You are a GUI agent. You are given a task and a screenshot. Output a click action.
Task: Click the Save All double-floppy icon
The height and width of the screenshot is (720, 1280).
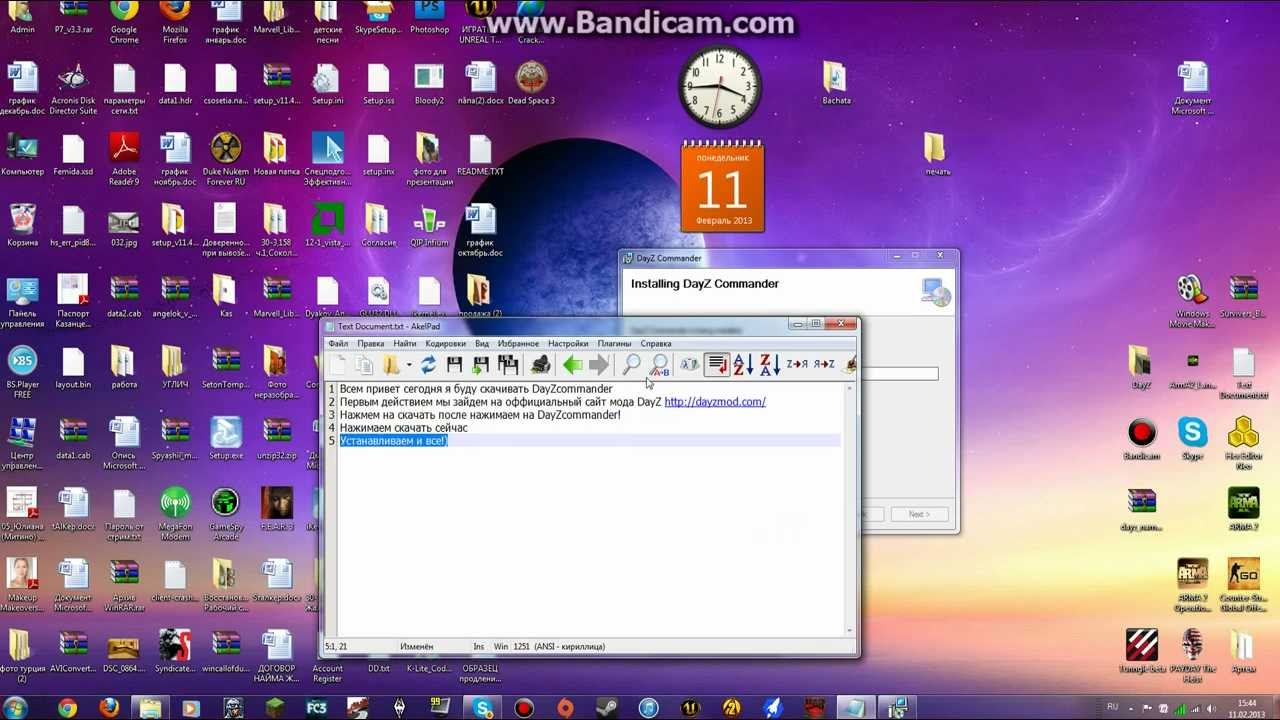[x=507, y=365]
